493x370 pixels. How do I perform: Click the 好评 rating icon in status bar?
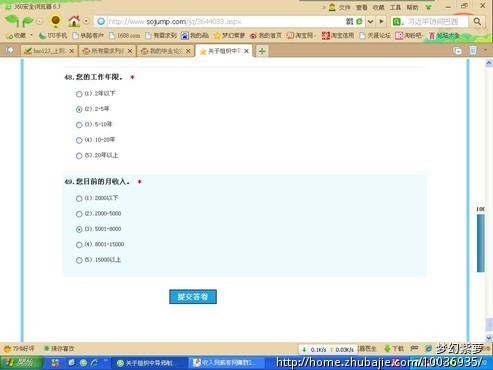pyautogui.click(x=19, y=349)
